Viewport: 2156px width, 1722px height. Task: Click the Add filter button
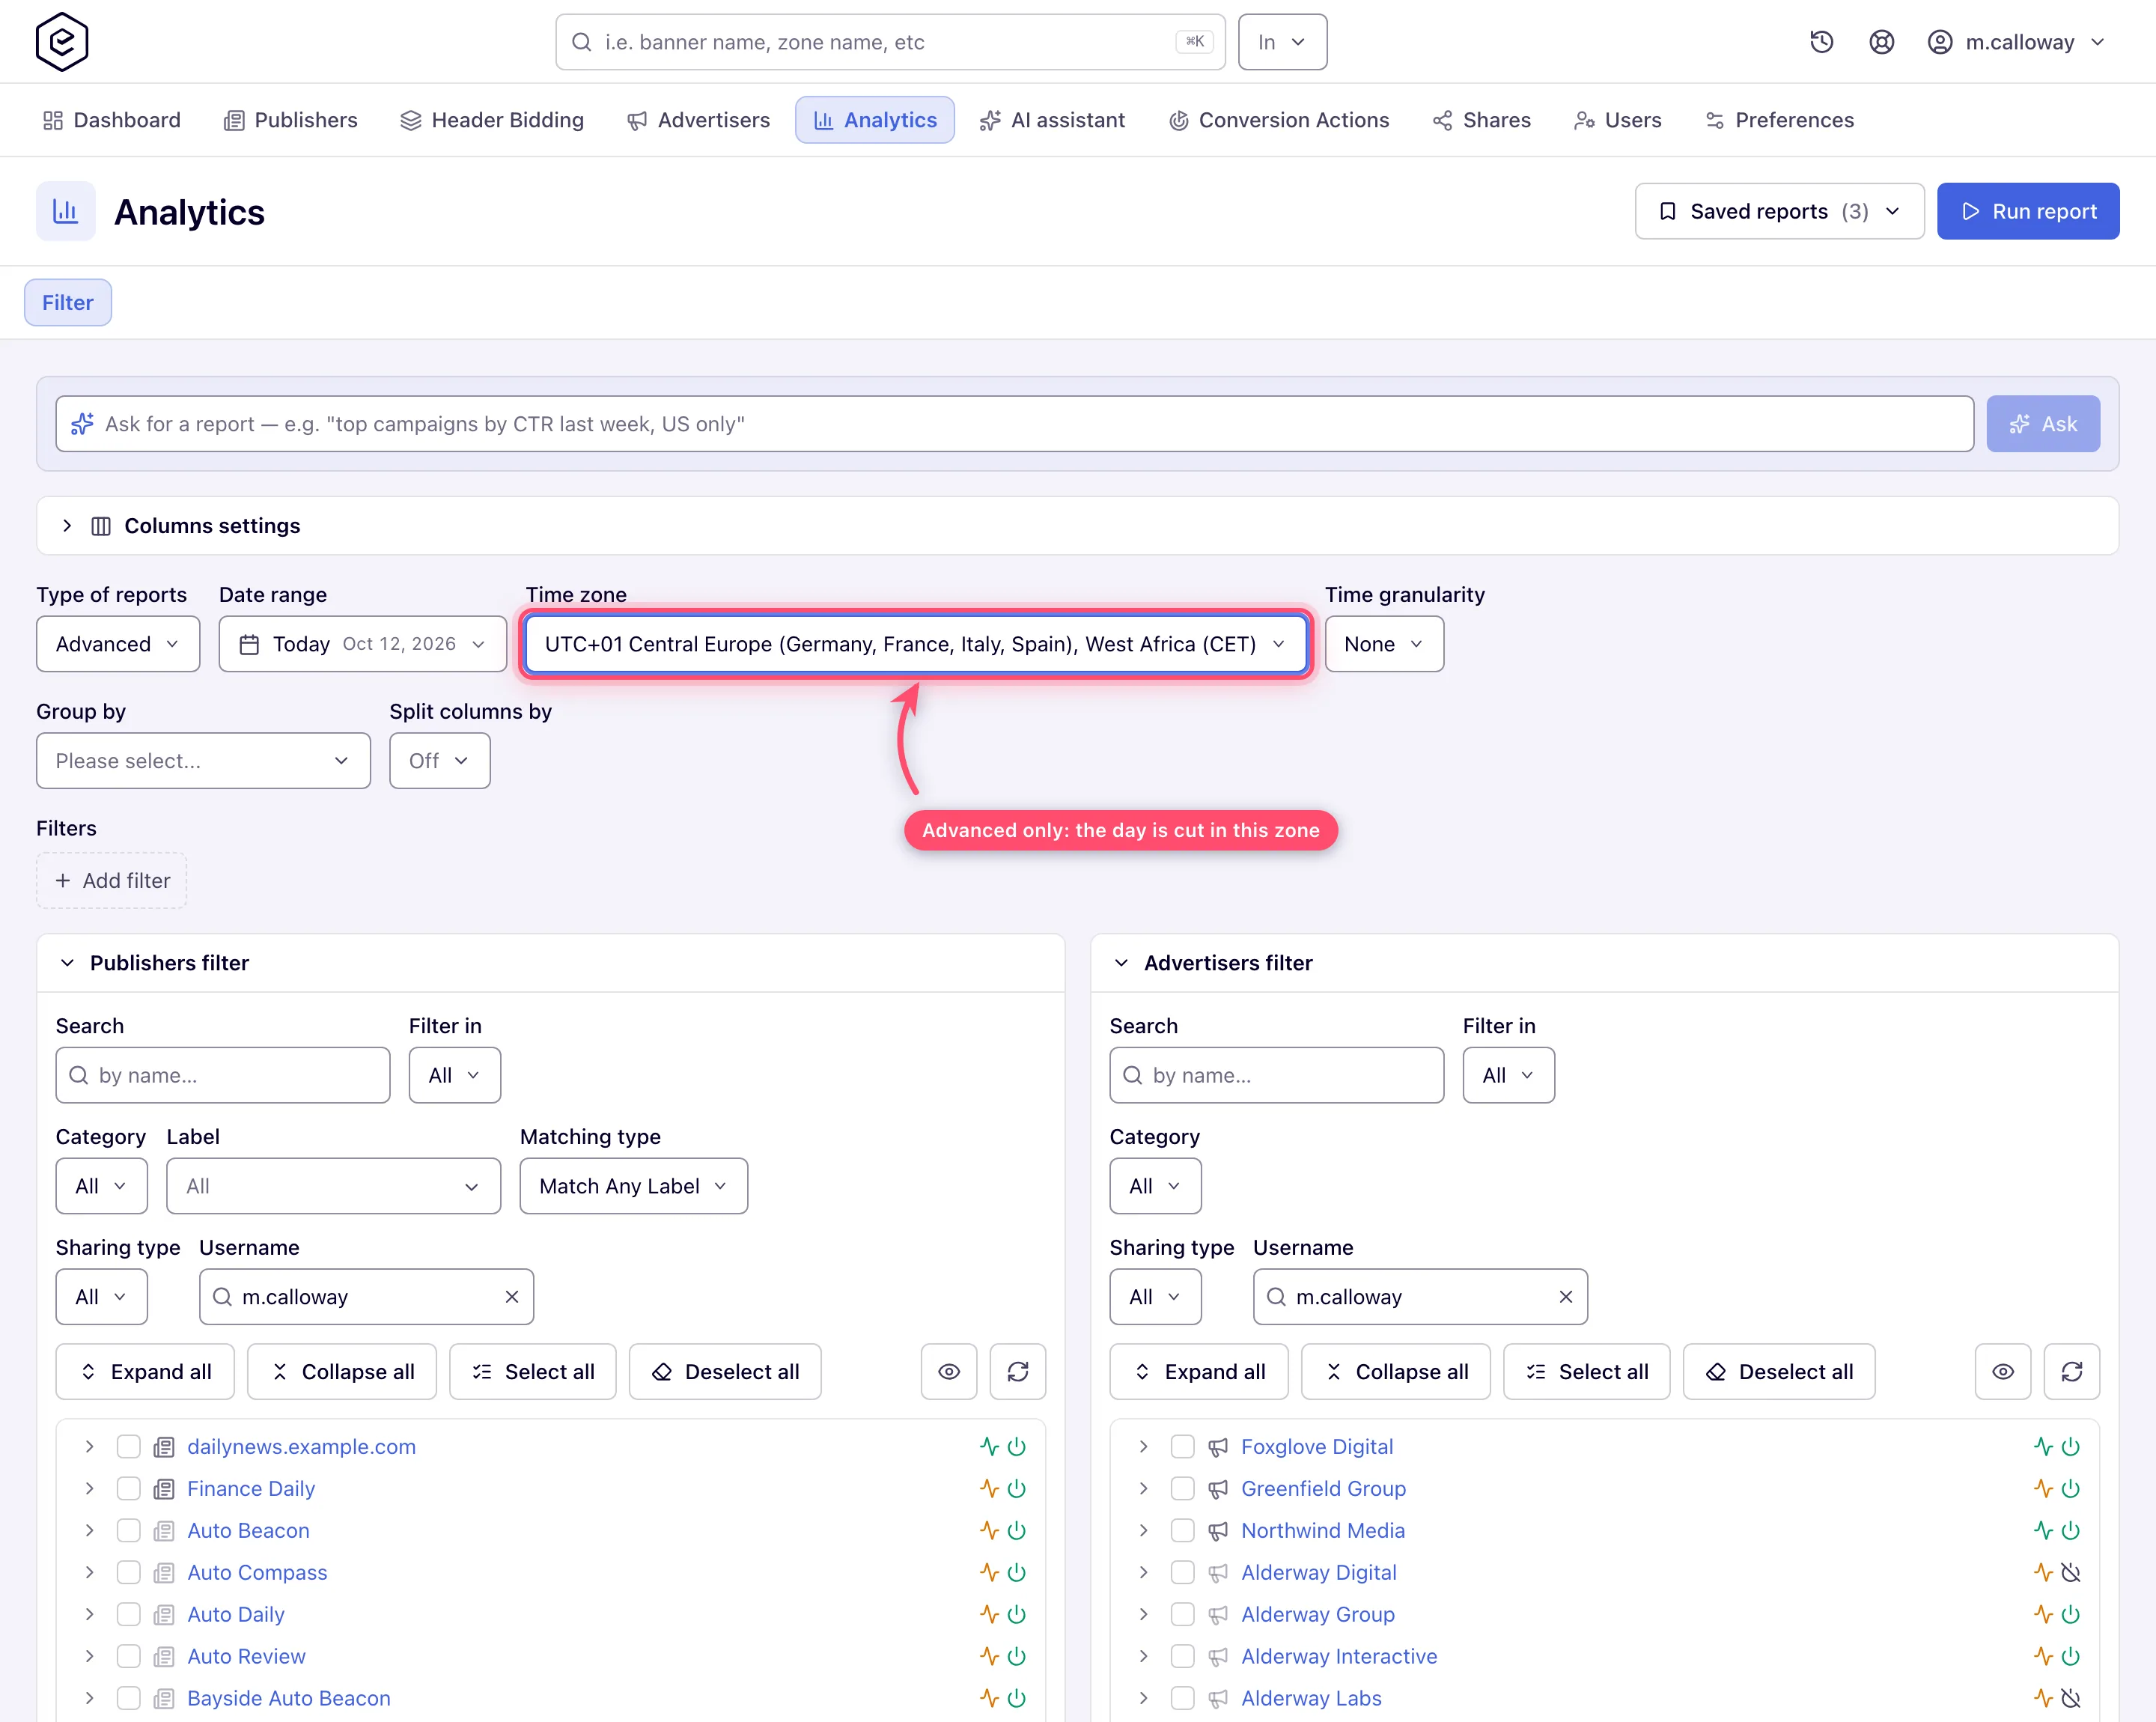click(x=112, y=881)
